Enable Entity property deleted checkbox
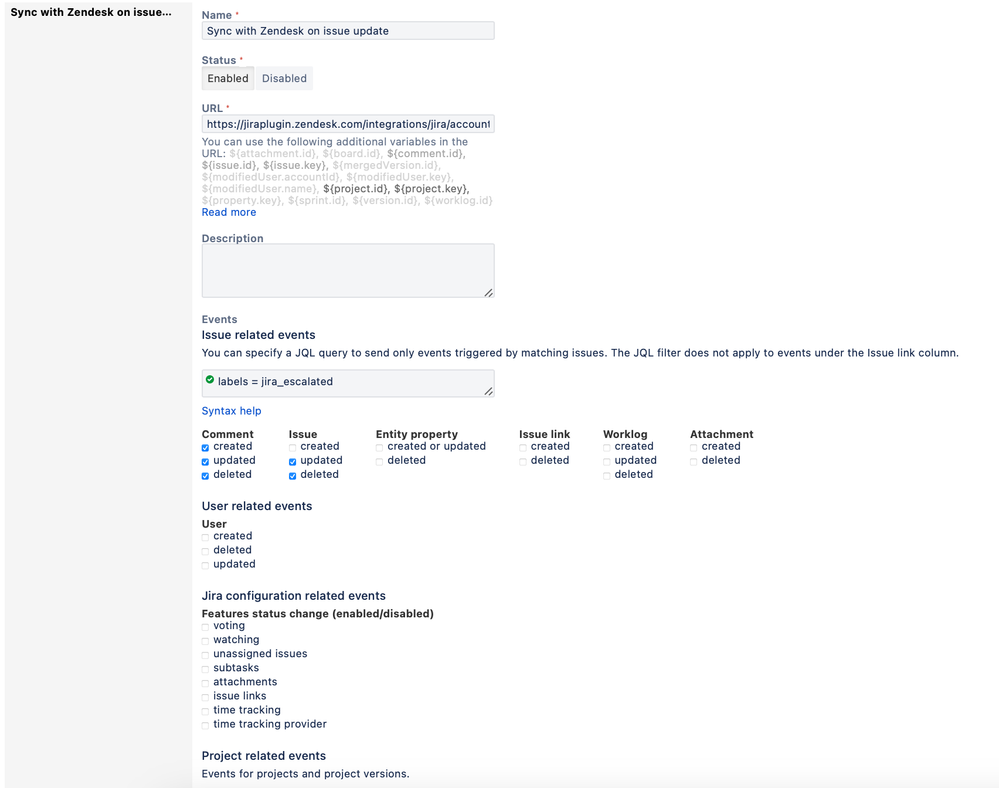 379,462
